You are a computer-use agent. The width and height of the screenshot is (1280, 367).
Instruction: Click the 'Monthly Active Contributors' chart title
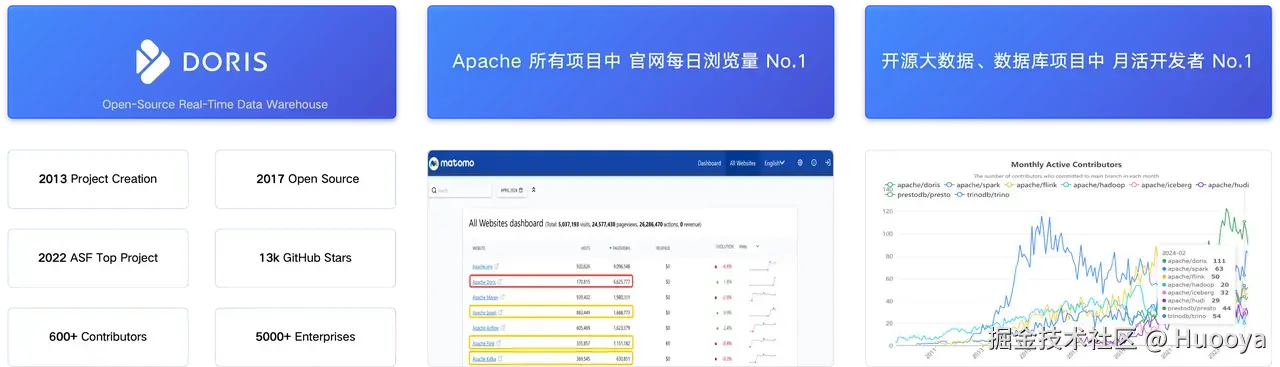coord(1066,164)
